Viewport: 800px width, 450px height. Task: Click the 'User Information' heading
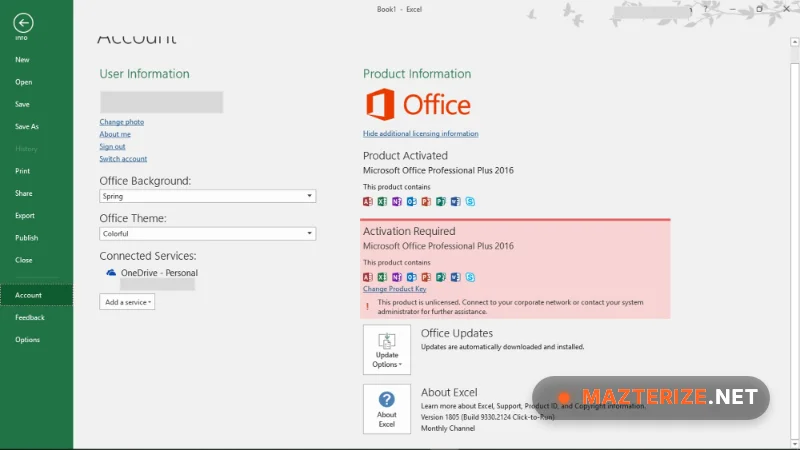[144, 73]
